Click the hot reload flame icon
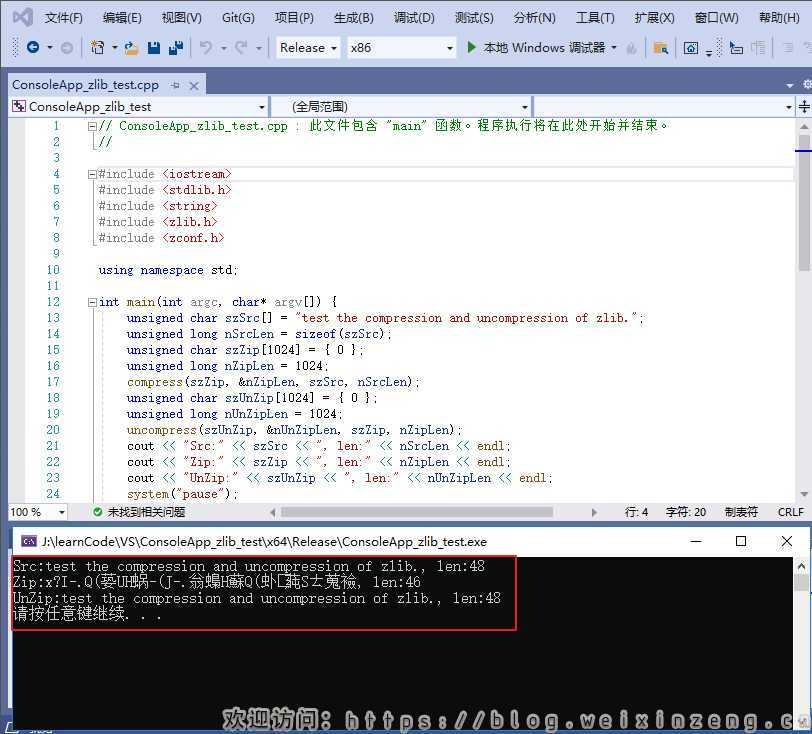 631,49
